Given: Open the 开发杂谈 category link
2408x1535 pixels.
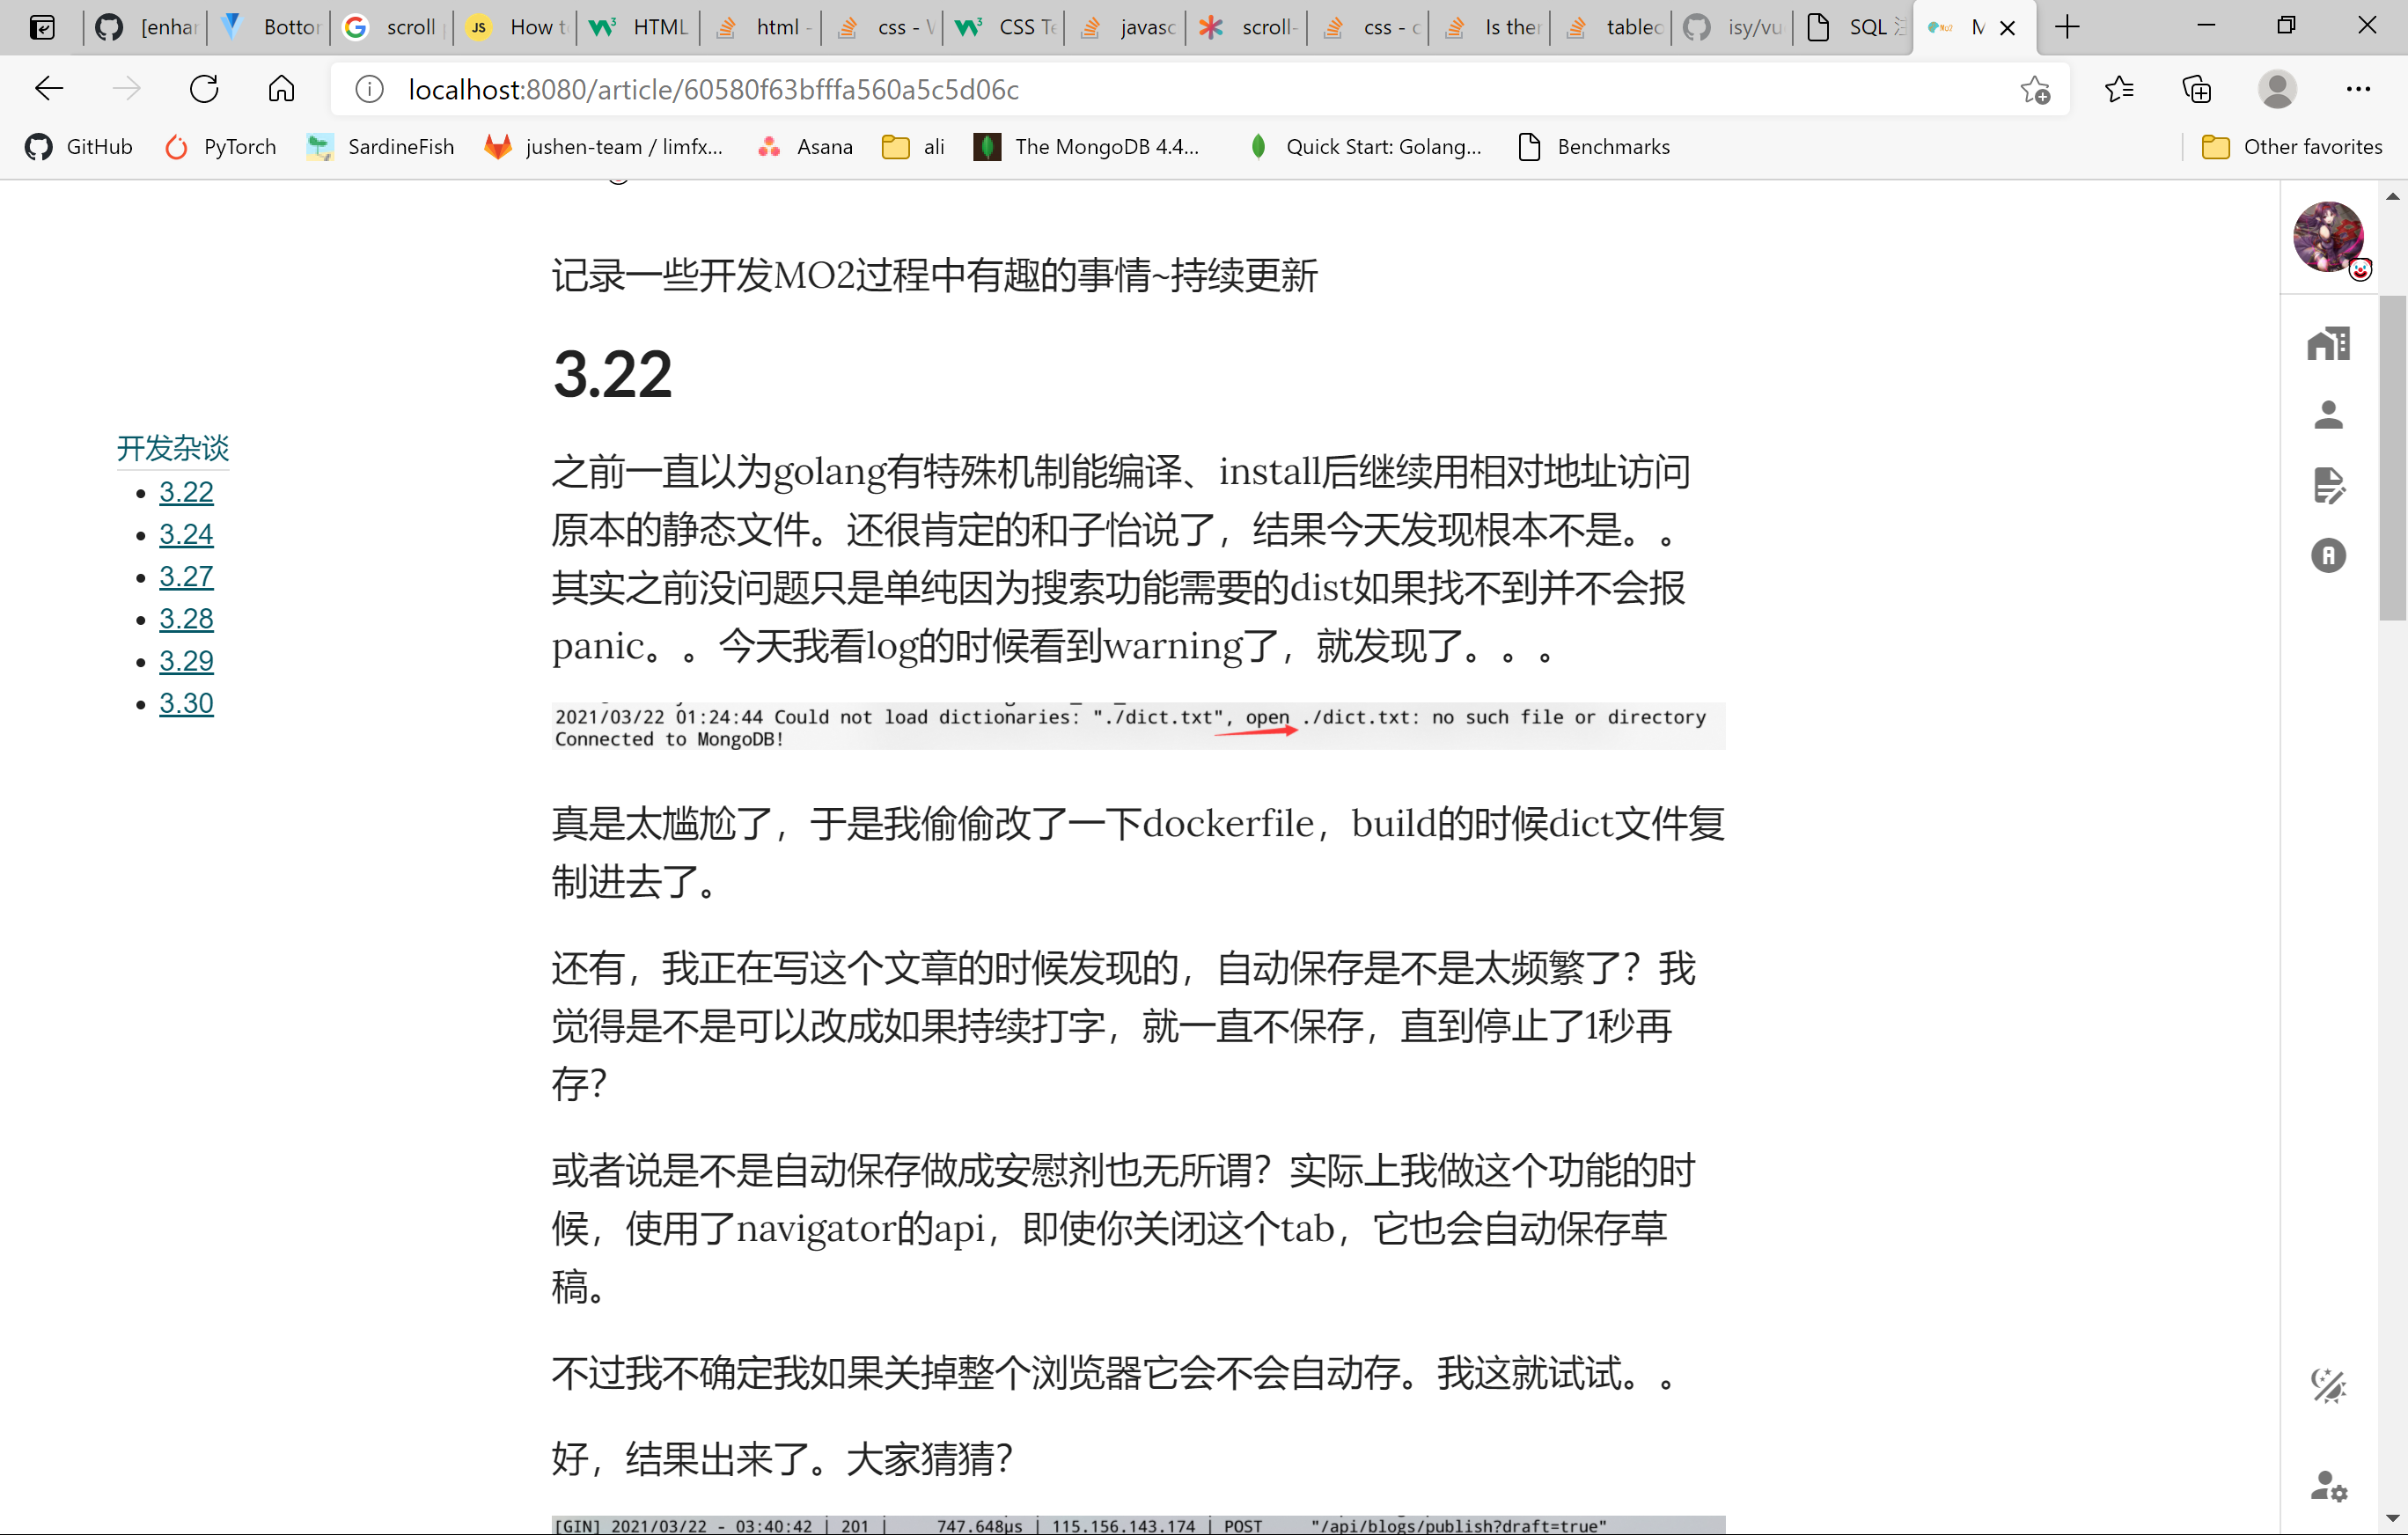Looking at the screenshot, I should point(172,448).
